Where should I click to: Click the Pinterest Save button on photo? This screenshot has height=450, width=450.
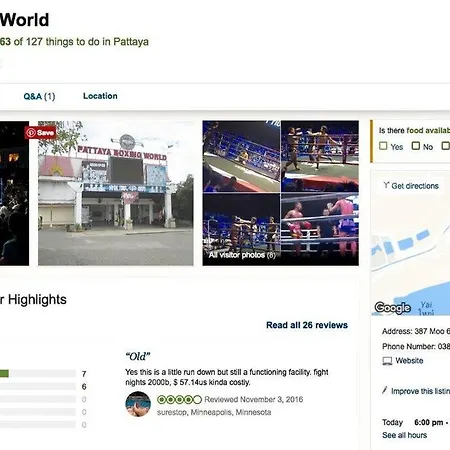[40, 133]
